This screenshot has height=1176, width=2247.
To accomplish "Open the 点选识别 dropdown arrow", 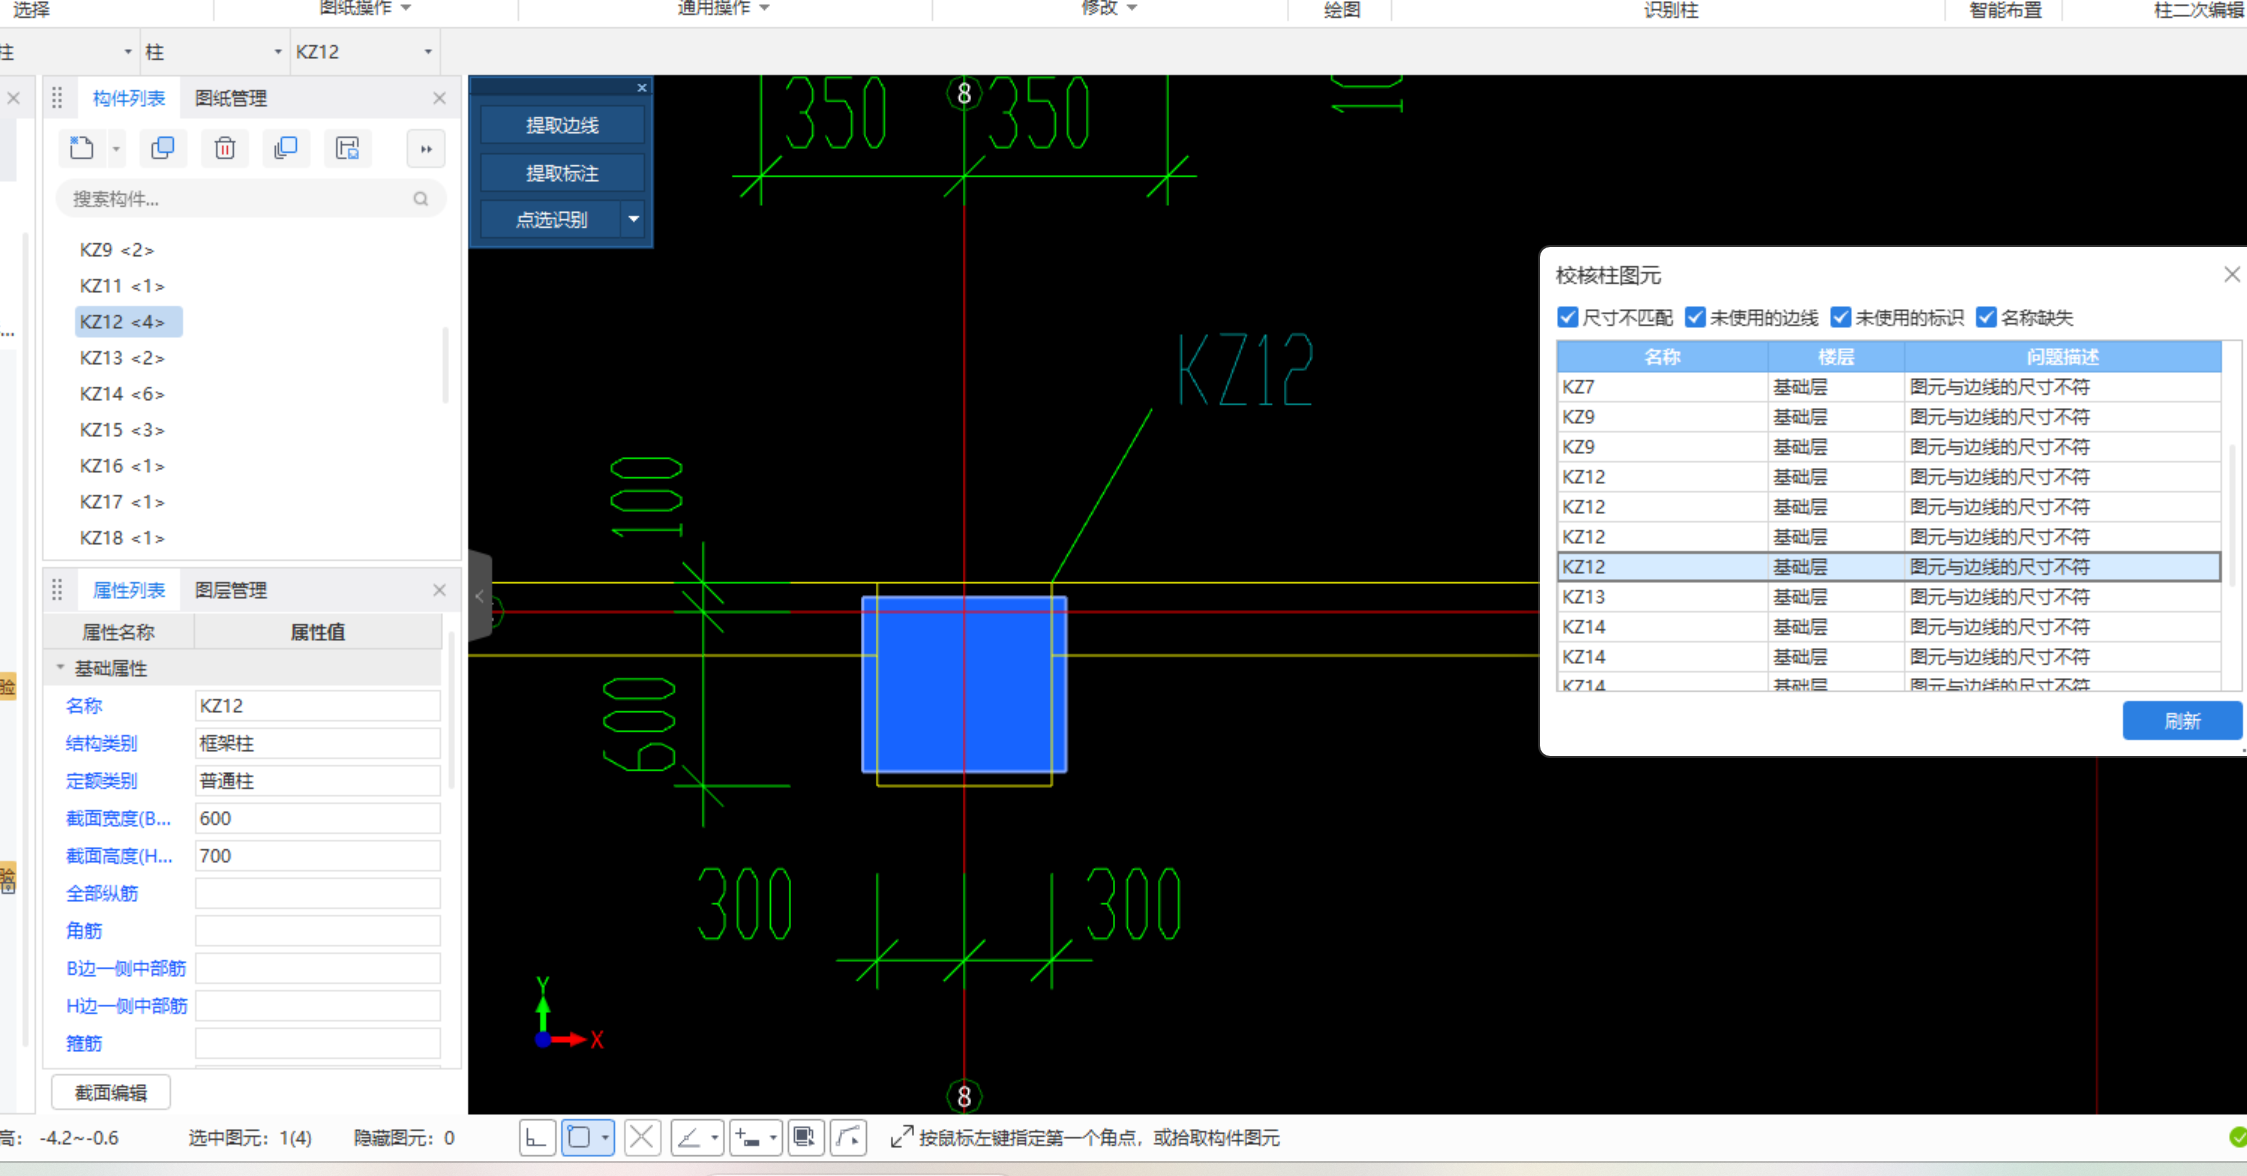I will pyautogui.click(x=633, y=219).
